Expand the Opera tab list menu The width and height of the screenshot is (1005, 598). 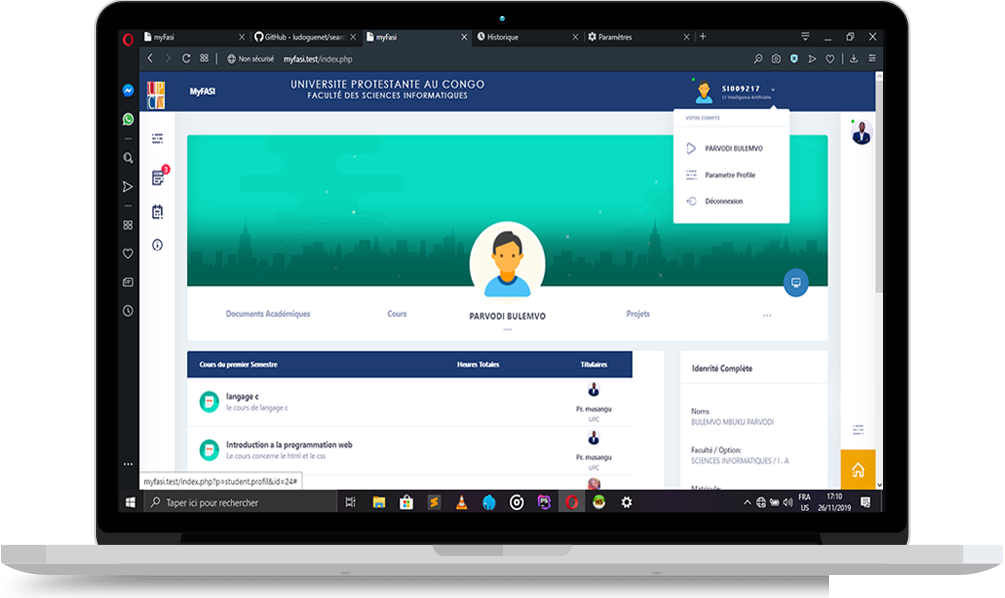click(806, 37)
